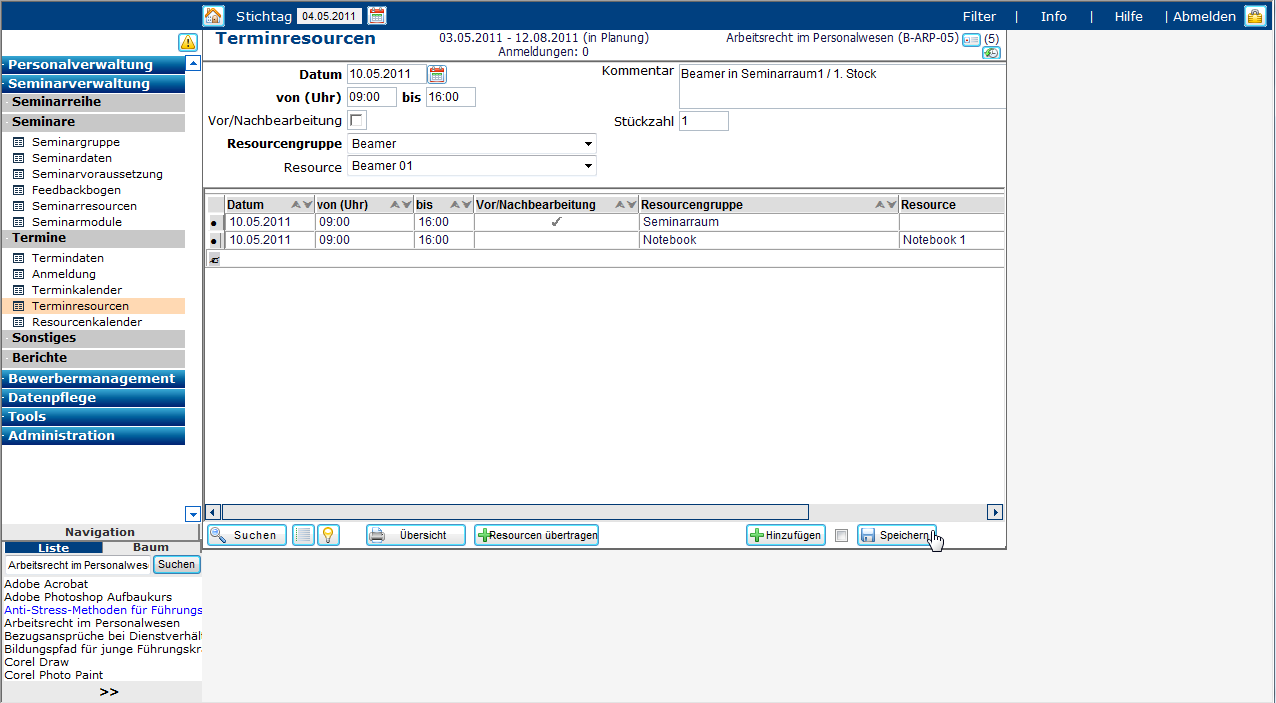Expand the Berichte section
The image size is (1276, 703).
click(x=93, y=358)
